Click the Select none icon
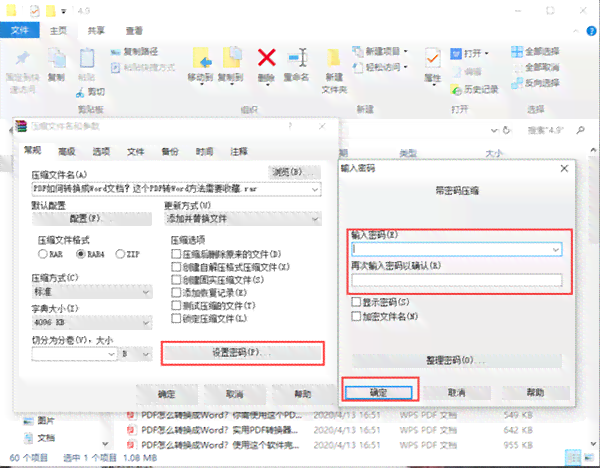 pyautogui.click(x=518, y=68)
